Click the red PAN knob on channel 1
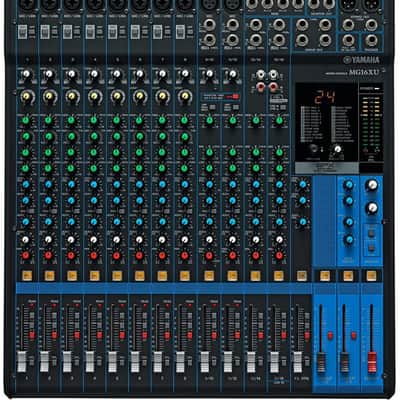 click(x=26, y=256)
